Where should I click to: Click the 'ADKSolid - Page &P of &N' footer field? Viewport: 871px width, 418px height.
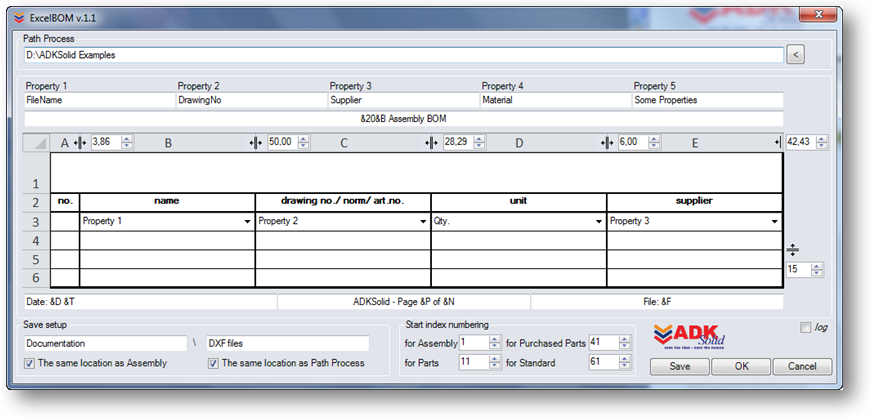[404, 302]
